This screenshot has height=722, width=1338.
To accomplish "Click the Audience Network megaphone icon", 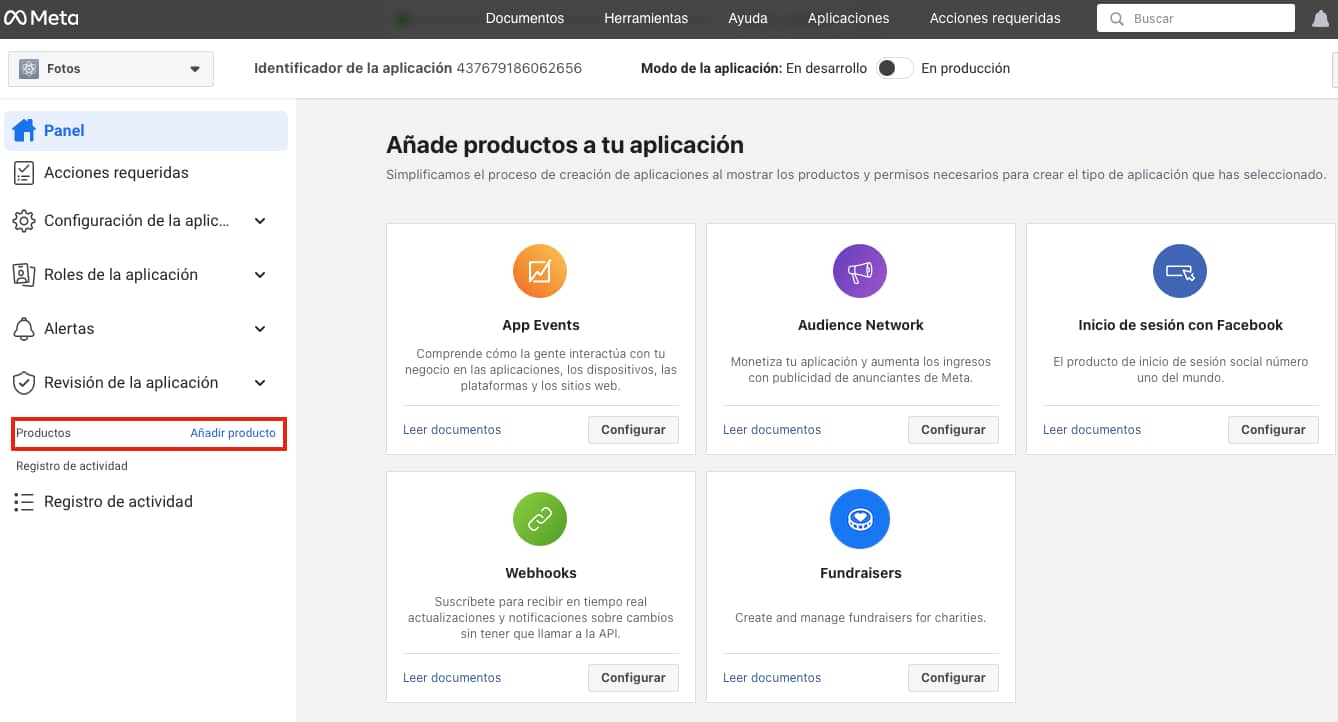I will [x=860, y=271].
